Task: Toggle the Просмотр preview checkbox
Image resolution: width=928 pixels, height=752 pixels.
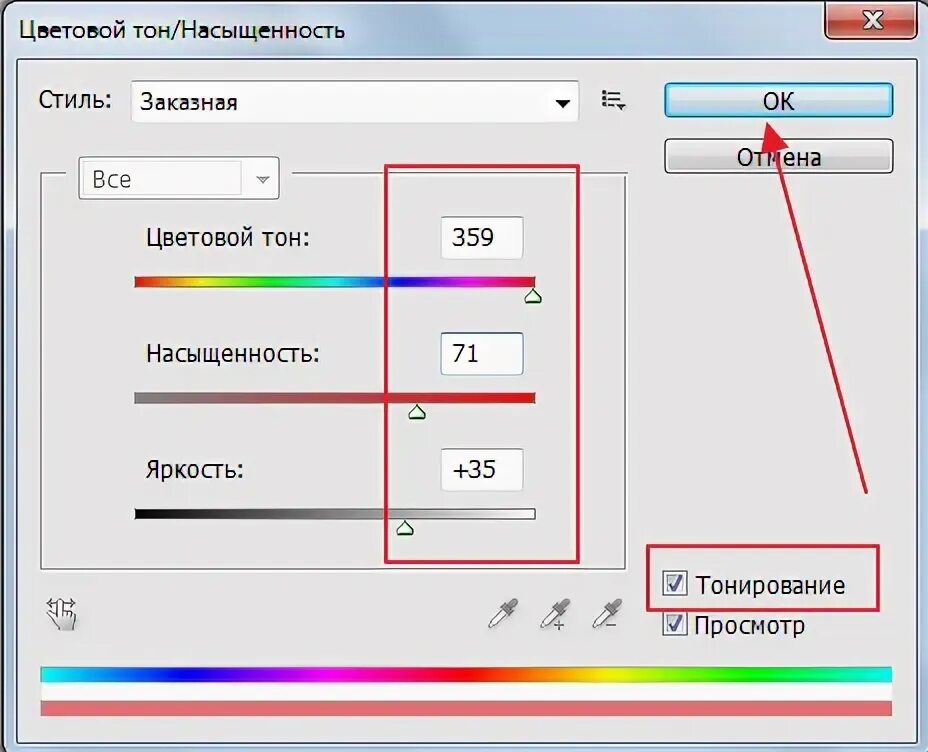Action: point(674,624)
